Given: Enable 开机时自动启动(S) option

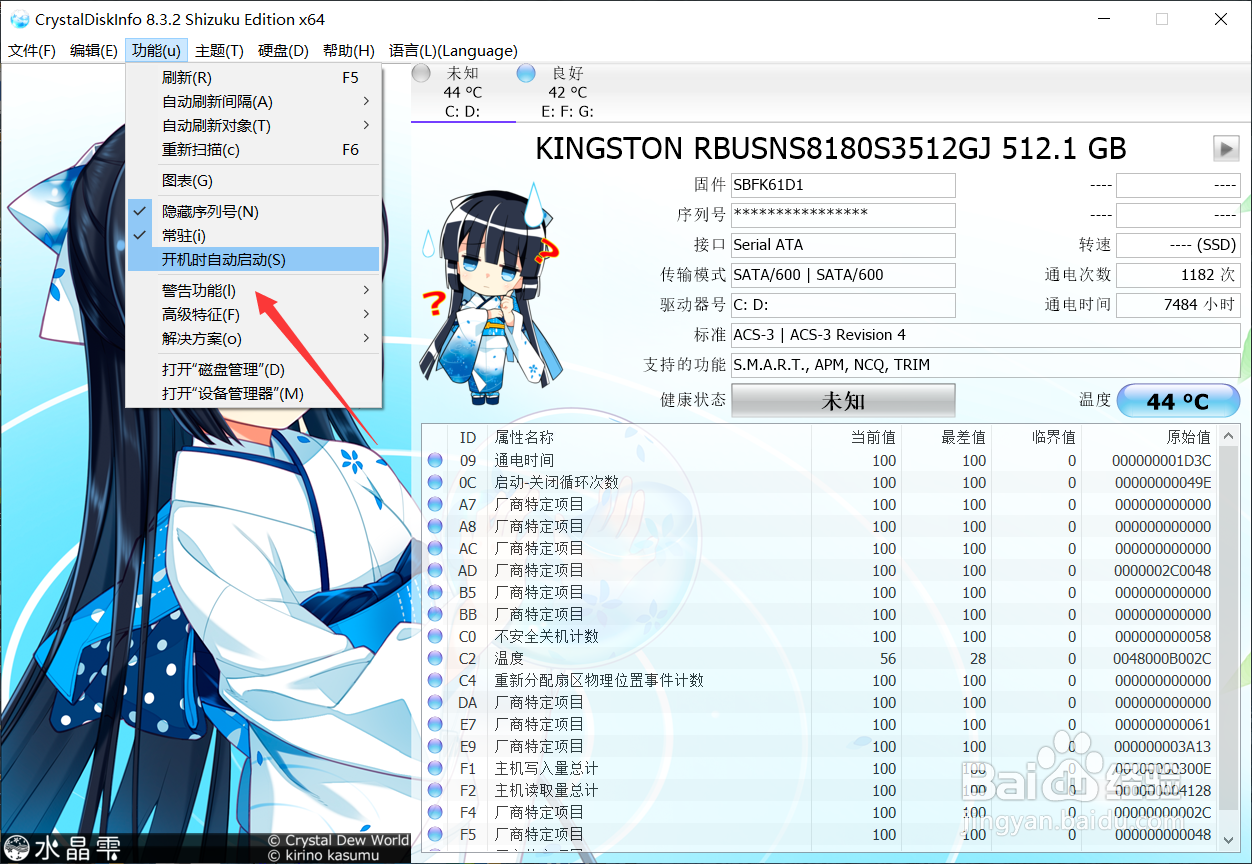Looking at the screenshot, I should coord(254,260).
